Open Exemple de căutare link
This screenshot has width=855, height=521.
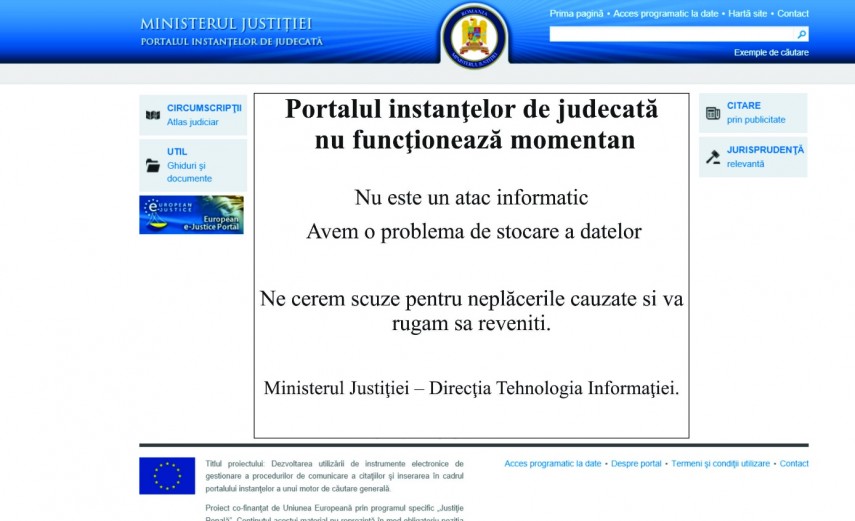pyautogui.click(x=771, y=52)
